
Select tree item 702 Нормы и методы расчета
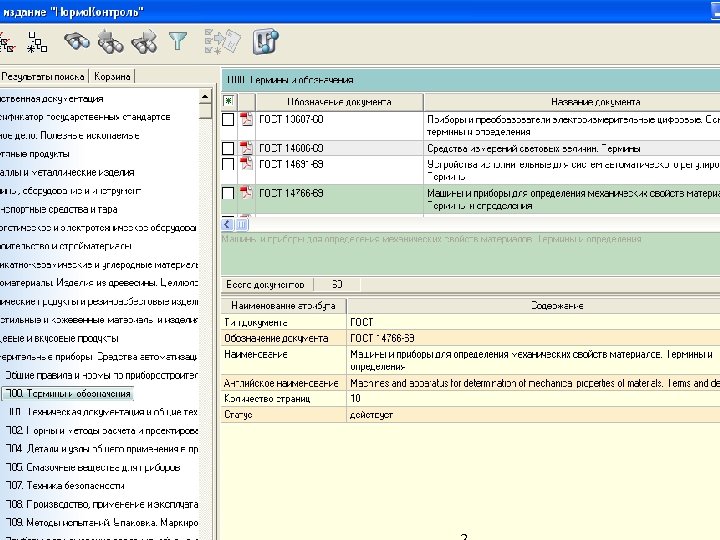tap(102, 431)
